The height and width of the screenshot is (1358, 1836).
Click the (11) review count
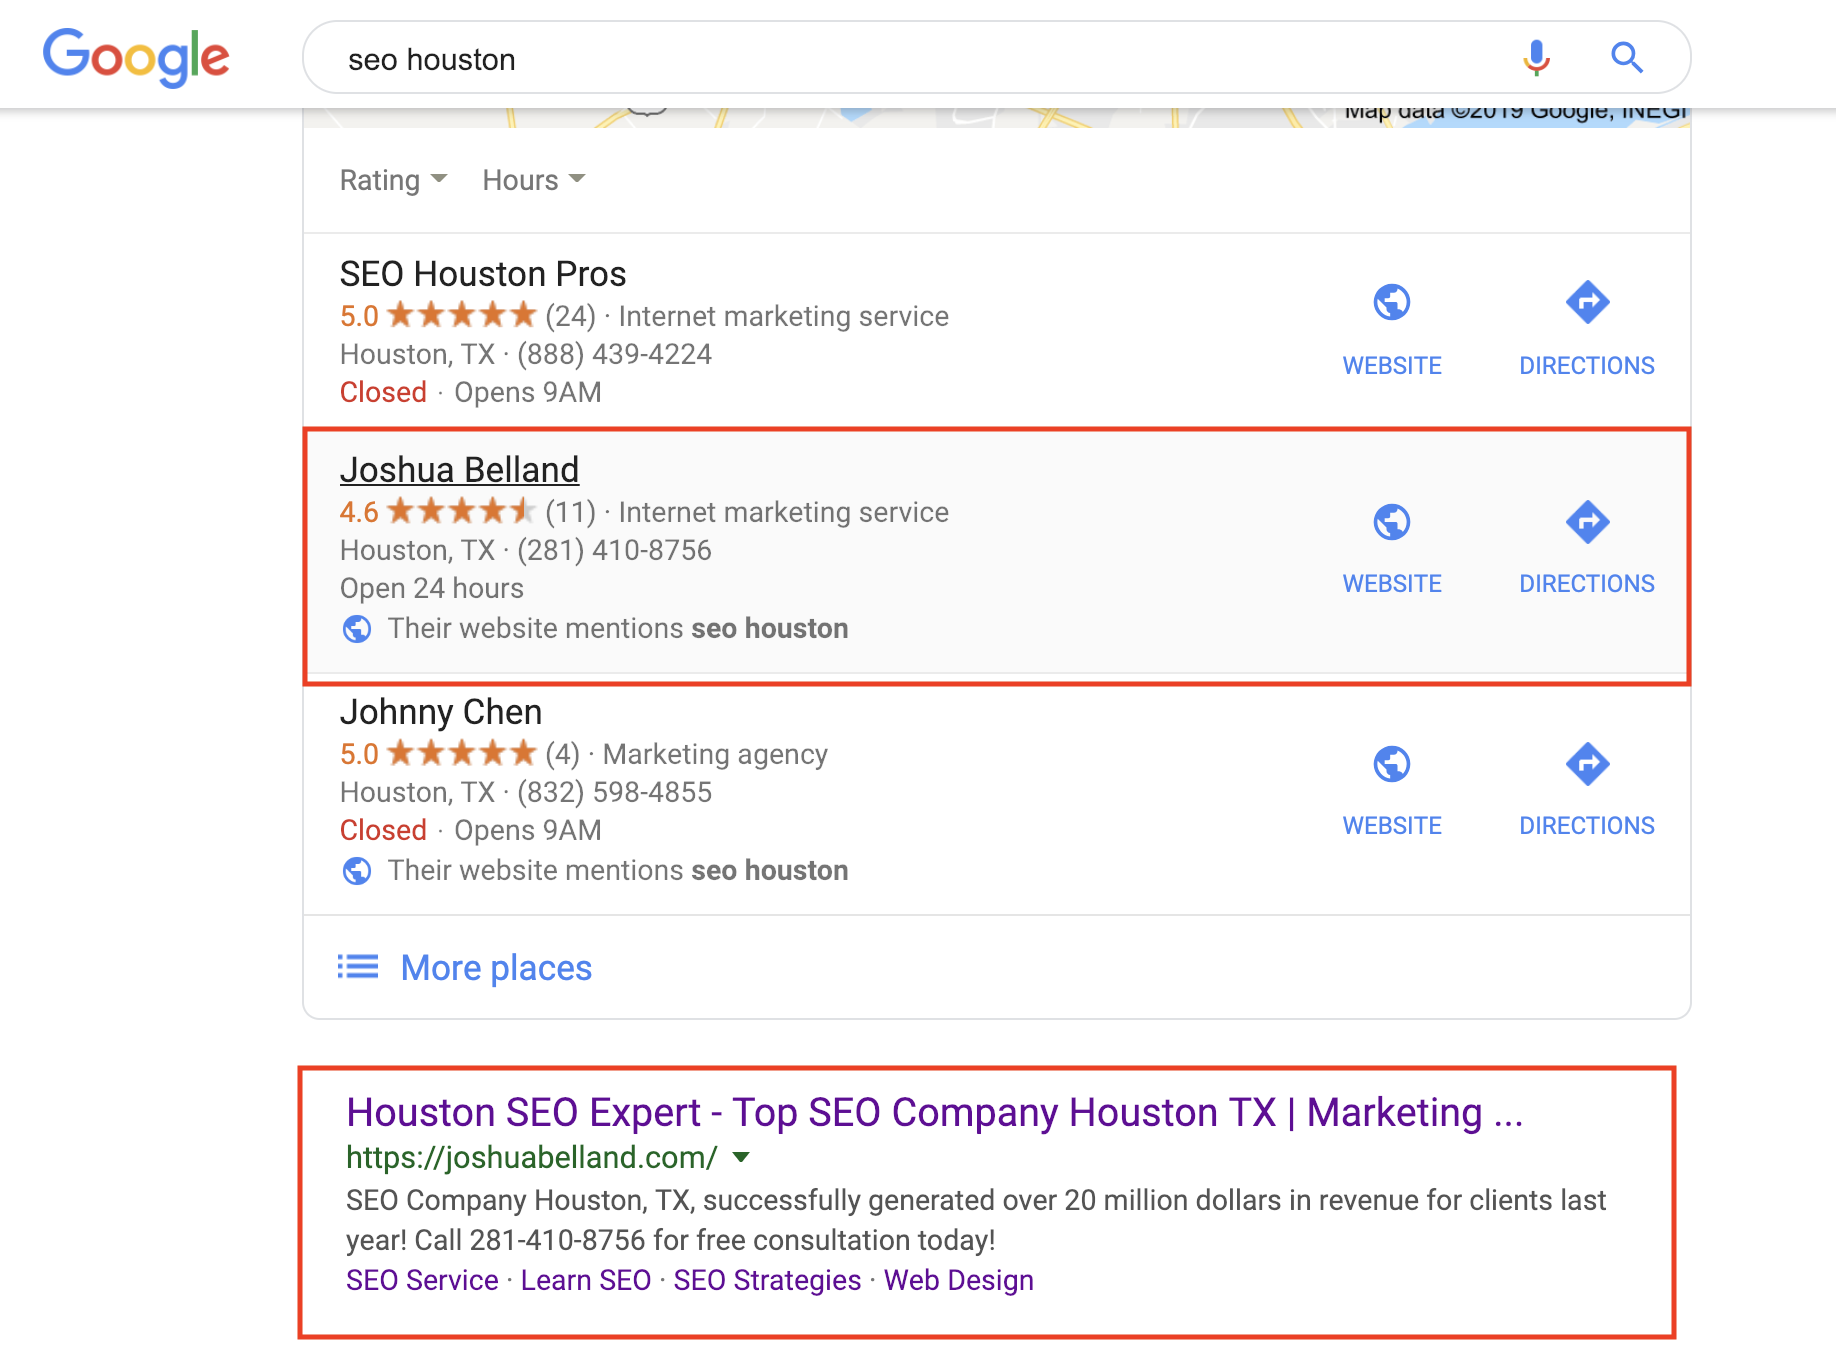coord(570,512)
